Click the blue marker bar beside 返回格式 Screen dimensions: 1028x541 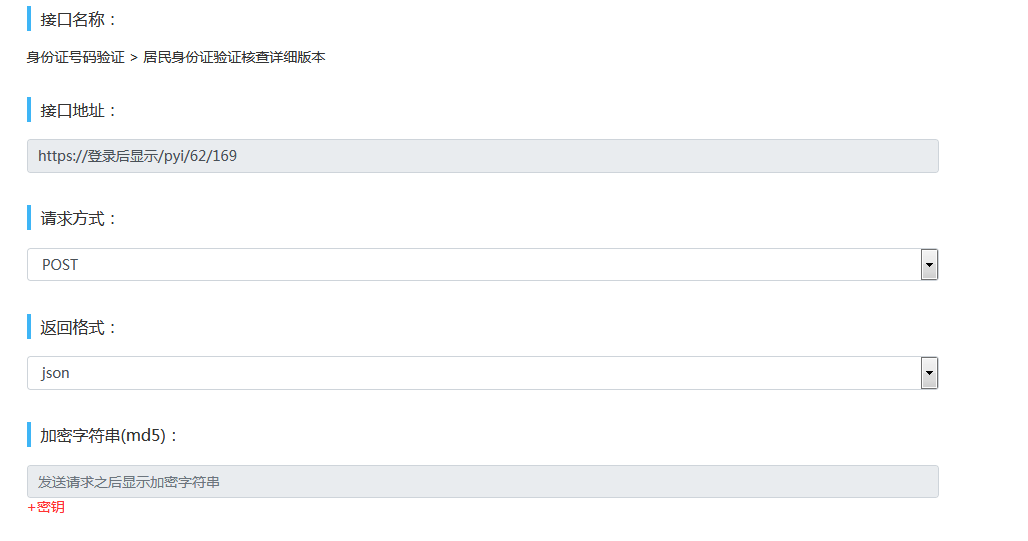click(29, 327)
